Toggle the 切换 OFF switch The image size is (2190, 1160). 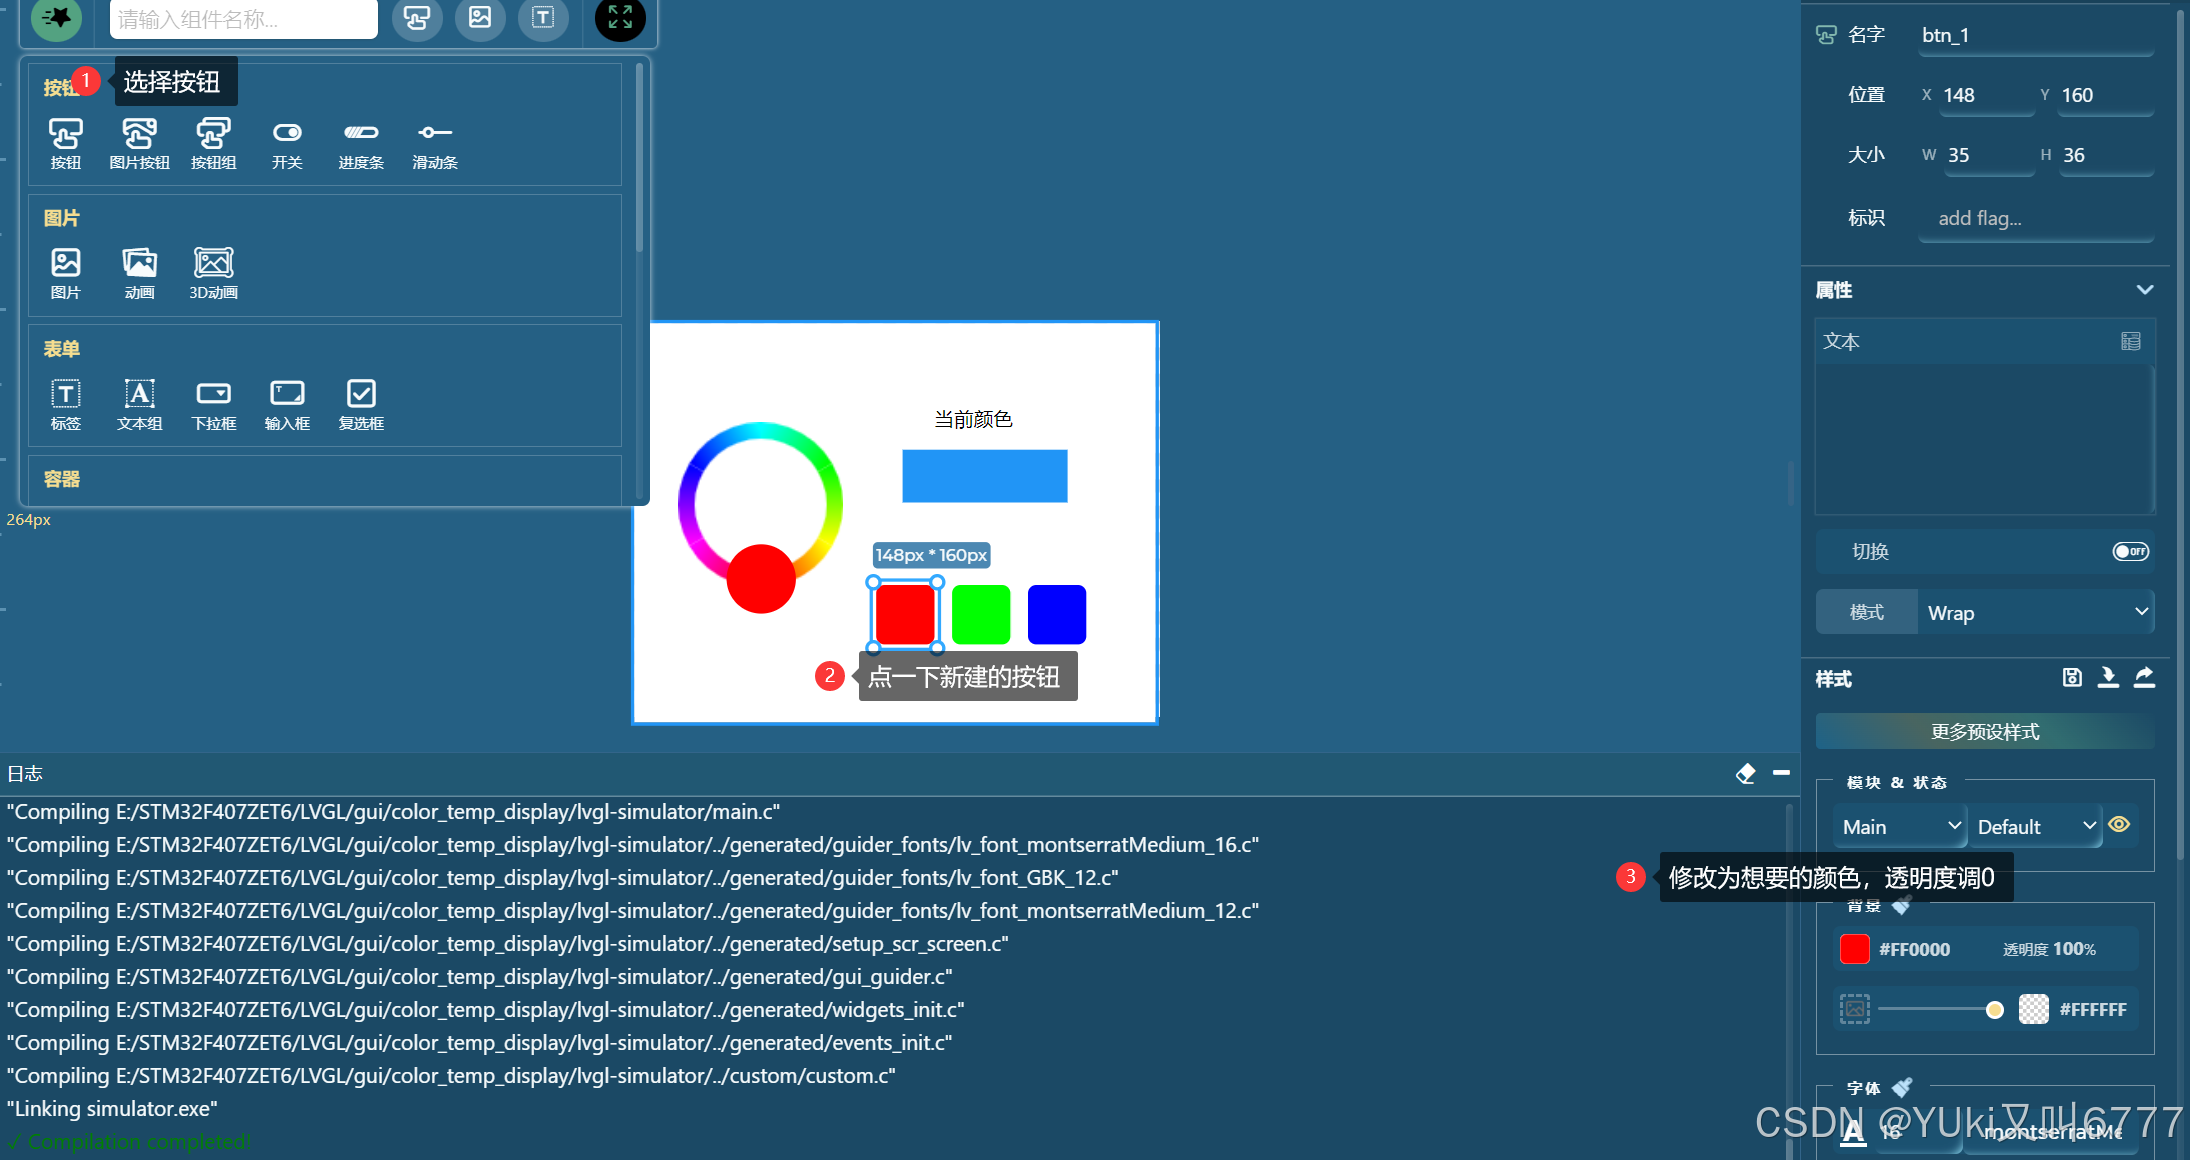(x=2130, y=551)
